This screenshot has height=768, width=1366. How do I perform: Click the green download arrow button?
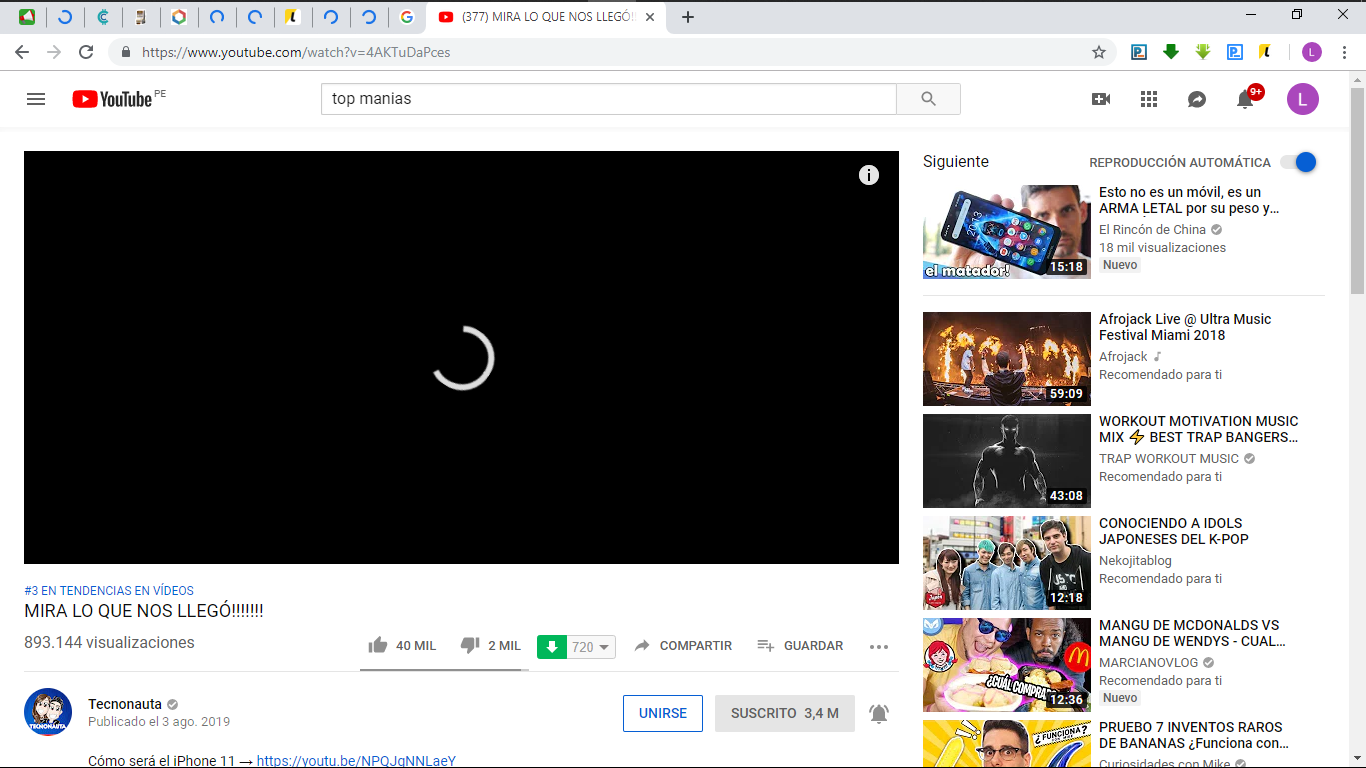(552, 647)
